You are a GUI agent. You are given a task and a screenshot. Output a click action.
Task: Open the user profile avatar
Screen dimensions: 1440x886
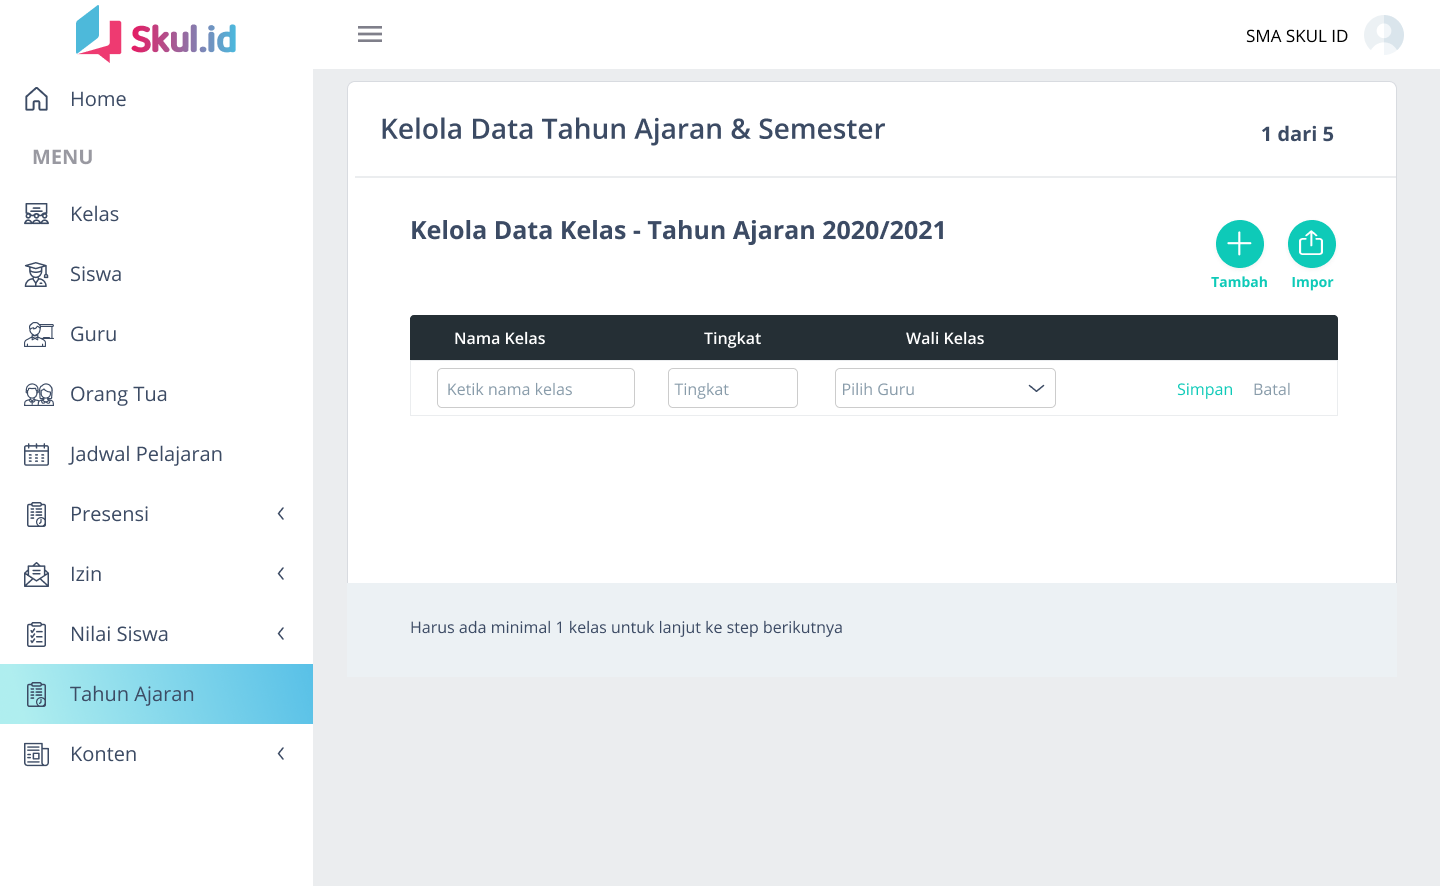pos(1383,35)
